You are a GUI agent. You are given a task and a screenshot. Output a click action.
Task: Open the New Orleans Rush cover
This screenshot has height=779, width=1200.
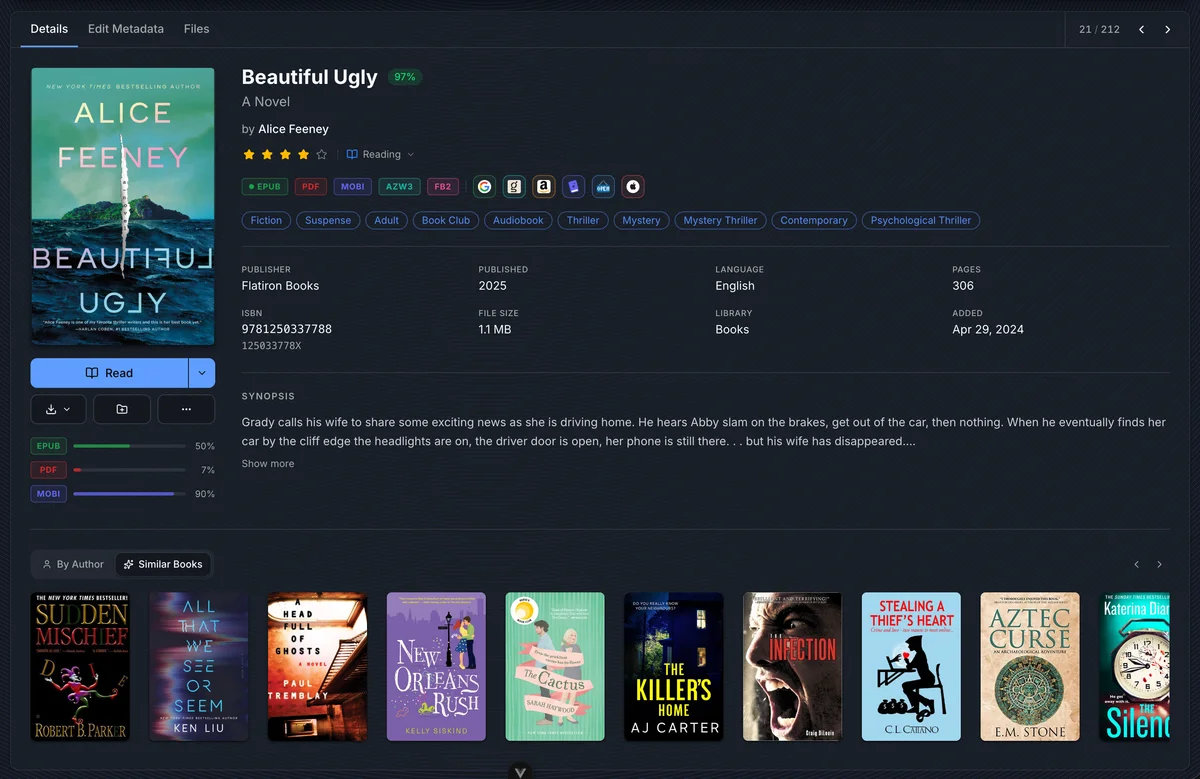coord(436,667)
